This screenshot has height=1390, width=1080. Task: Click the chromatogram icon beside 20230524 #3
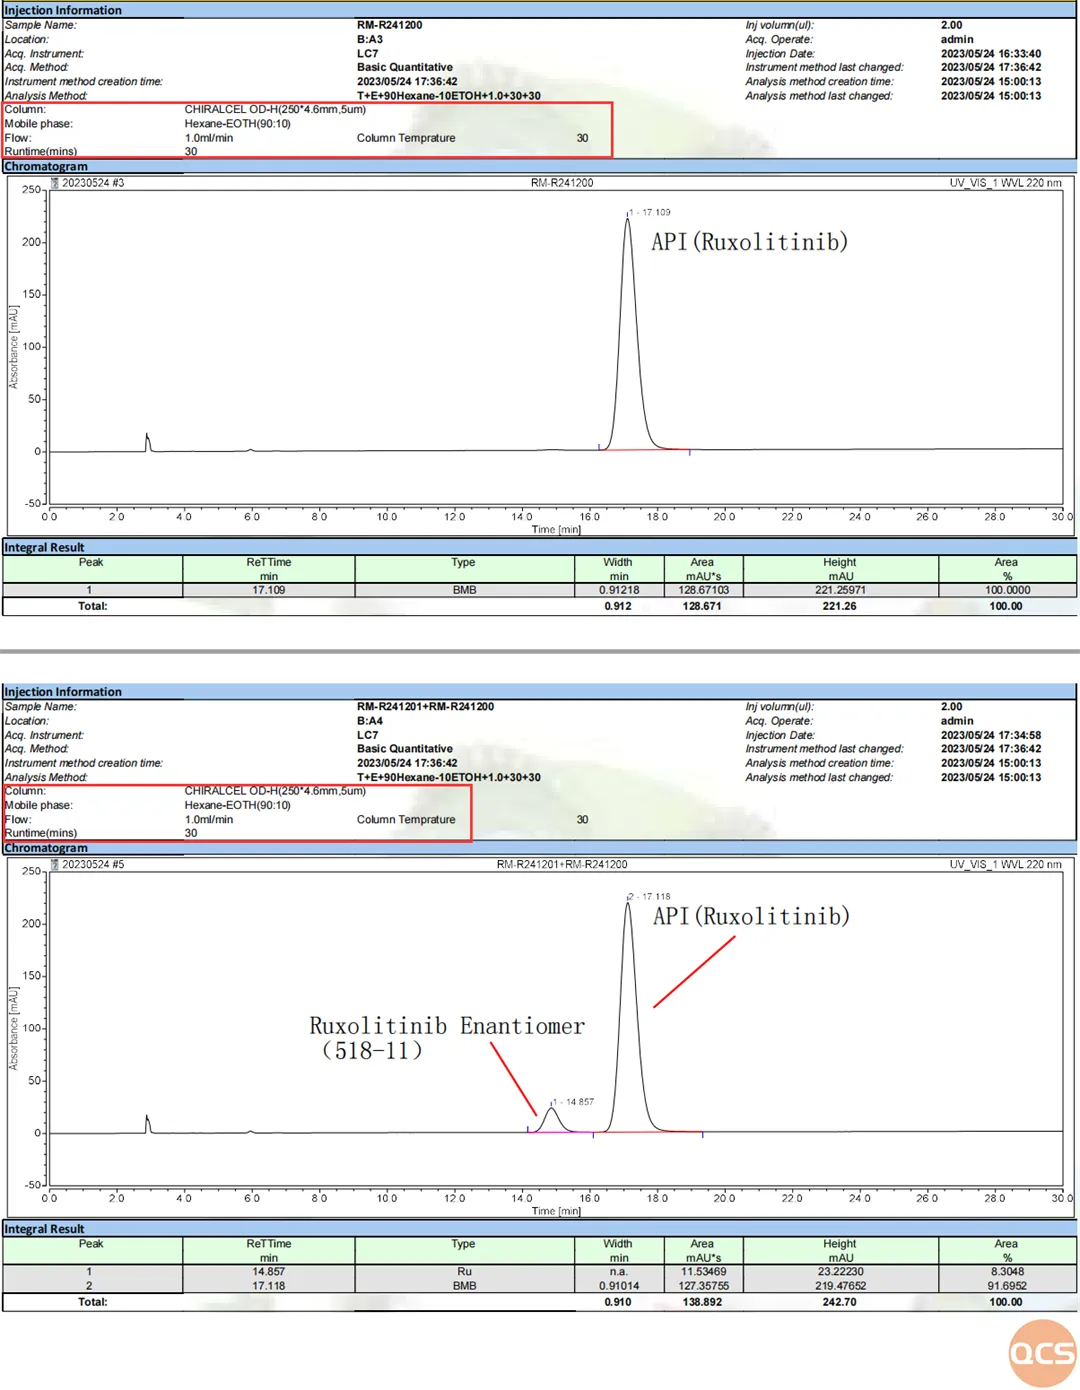tap(55, 183)
